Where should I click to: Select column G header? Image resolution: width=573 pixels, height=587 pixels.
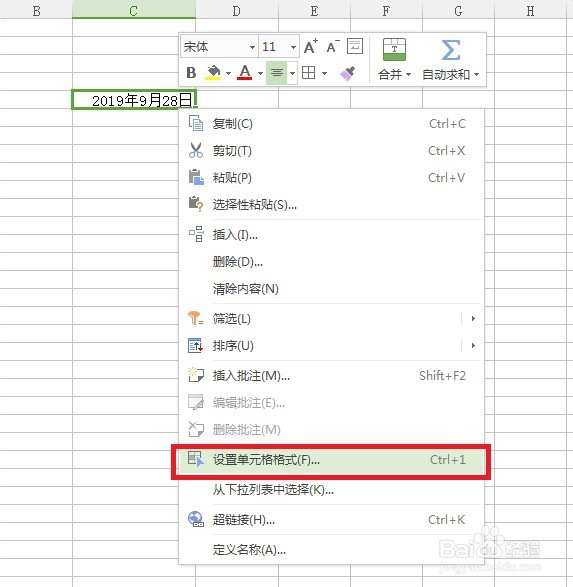(458, 9)
